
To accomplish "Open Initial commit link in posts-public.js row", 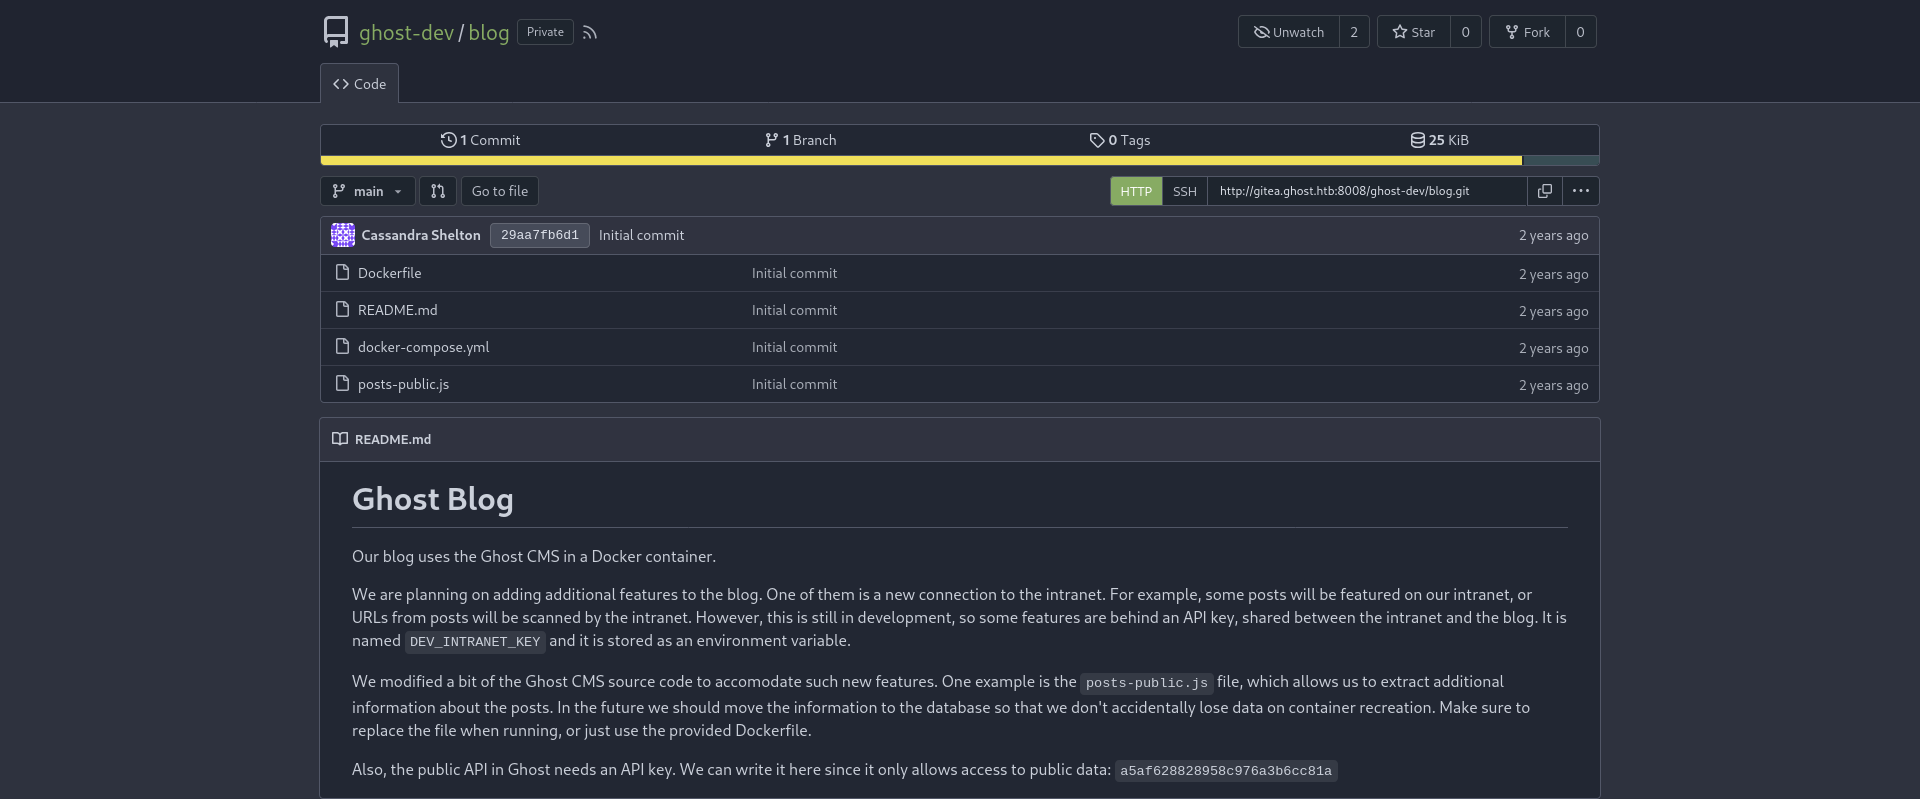I will [x=794, y=384].
